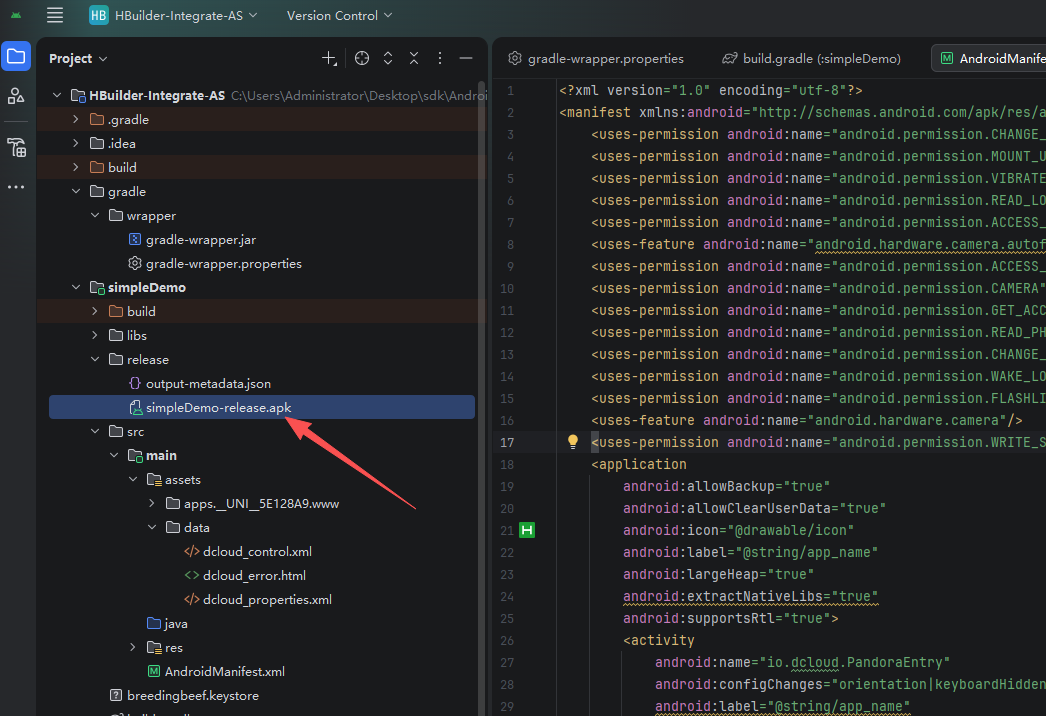Viewport: 1046px width, 716px height.
Task: Collapse the assets folder
Action: [x=133, y=480]
